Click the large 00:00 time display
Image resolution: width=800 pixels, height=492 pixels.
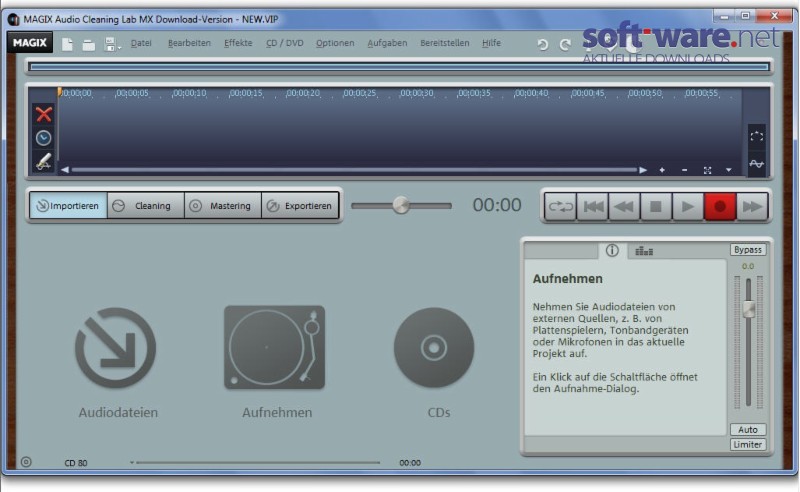(x=496, y=205)
